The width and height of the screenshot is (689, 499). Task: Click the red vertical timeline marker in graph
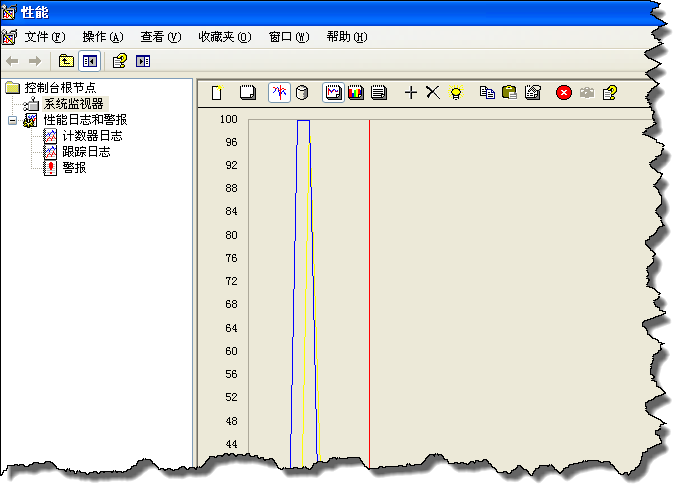pos(370,293)
